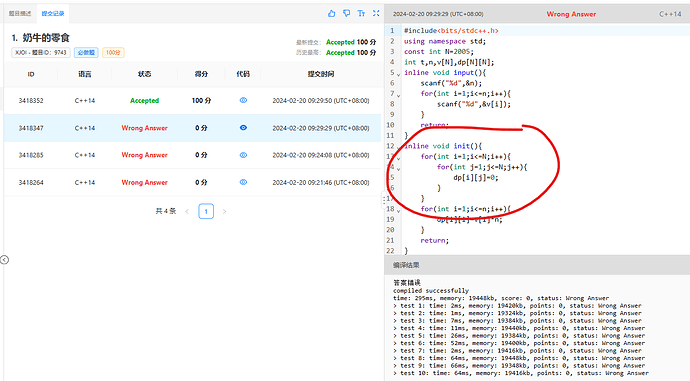Go to previous page of submissions
690x381 pixels.
(187, 212)
